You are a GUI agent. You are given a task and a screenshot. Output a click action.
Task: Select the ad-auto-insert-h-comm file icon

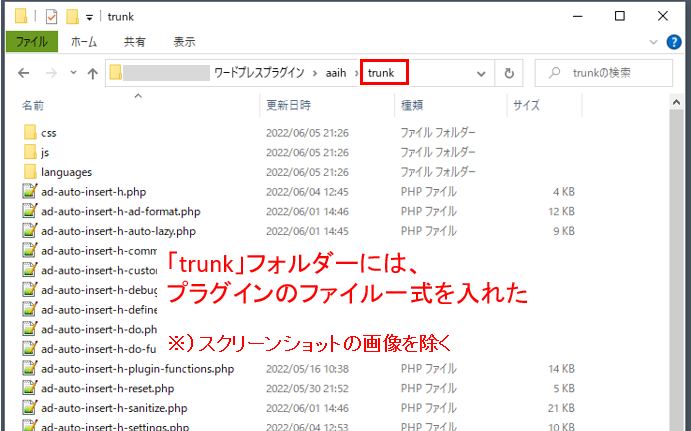(x=30, y=250)
